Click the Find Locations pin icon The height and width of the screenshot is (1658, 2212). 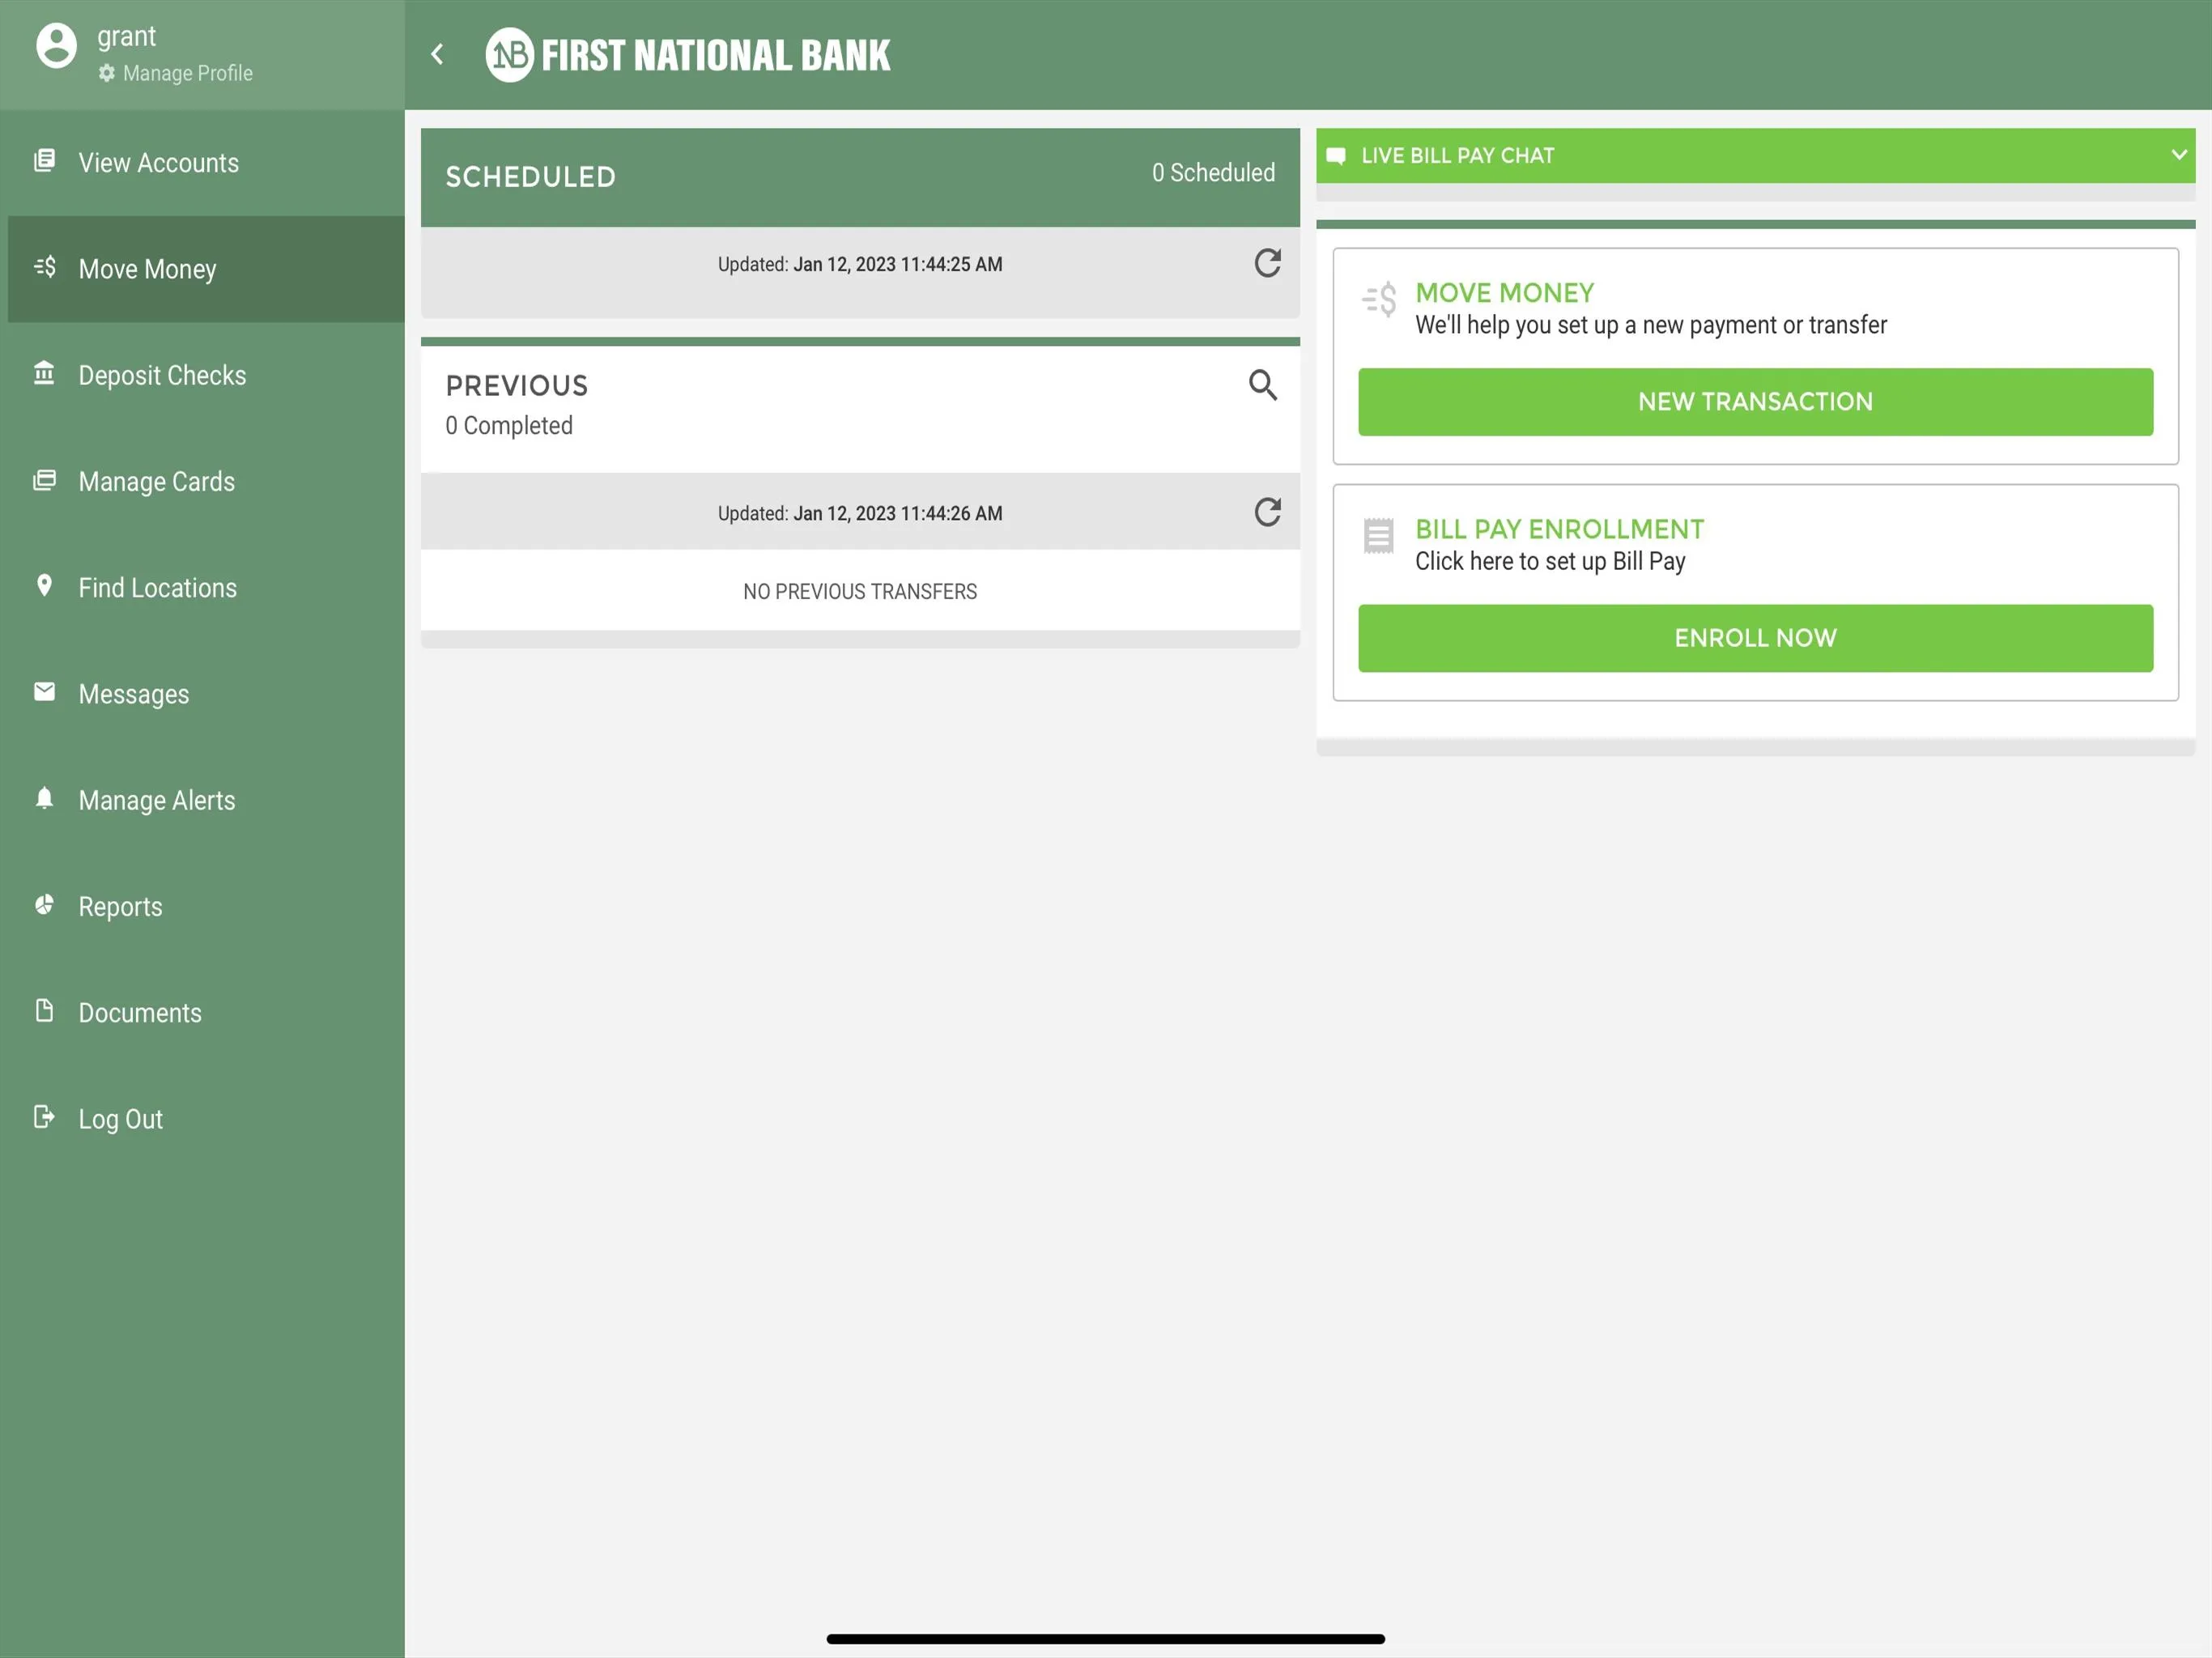coord(44,587)
